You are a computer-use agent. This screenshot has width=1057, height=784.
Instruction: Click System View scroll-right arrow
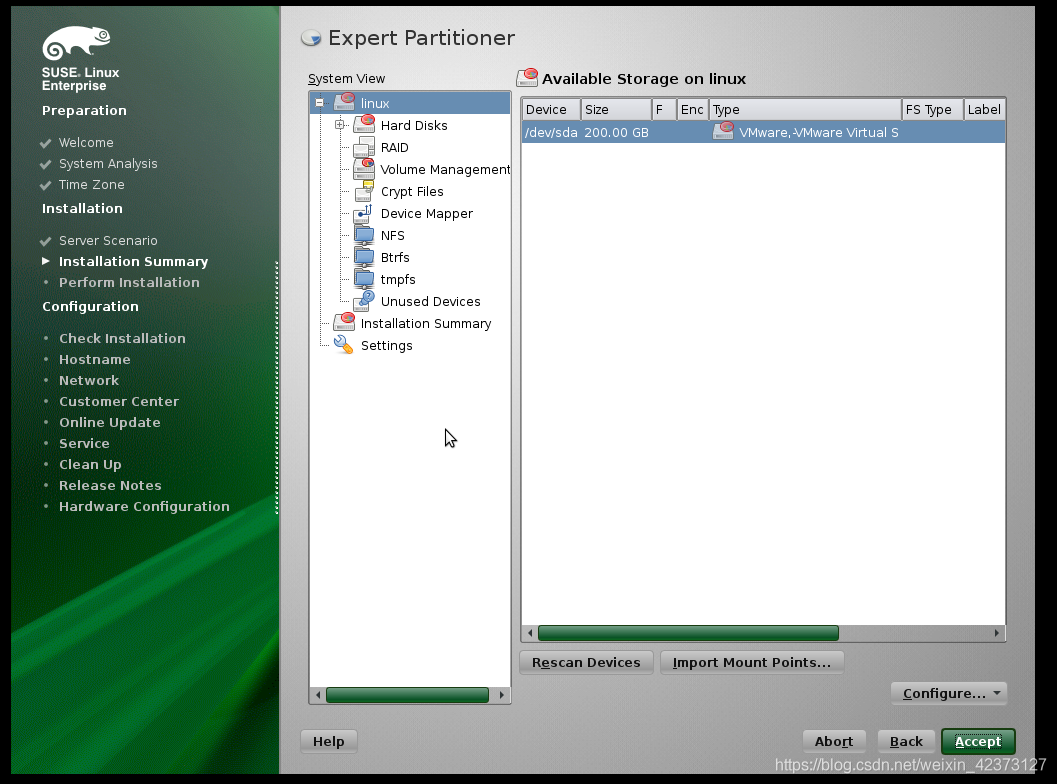pos(502,694)
